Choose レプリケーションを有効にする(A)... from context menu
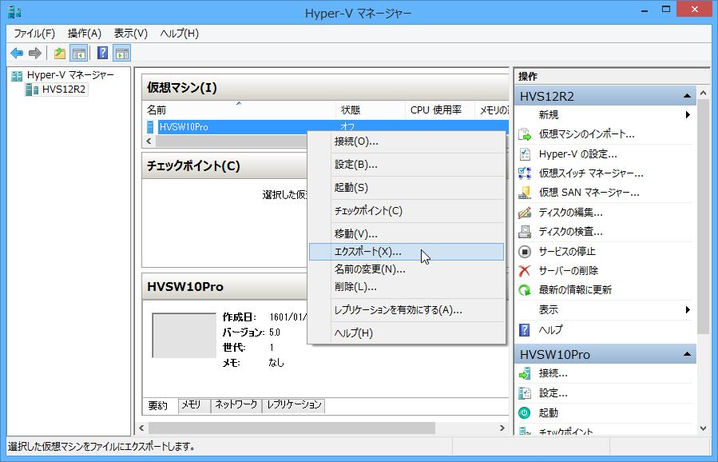Image resolution: width=718 pixels, height=462 pixels. [x=407, y=310]
